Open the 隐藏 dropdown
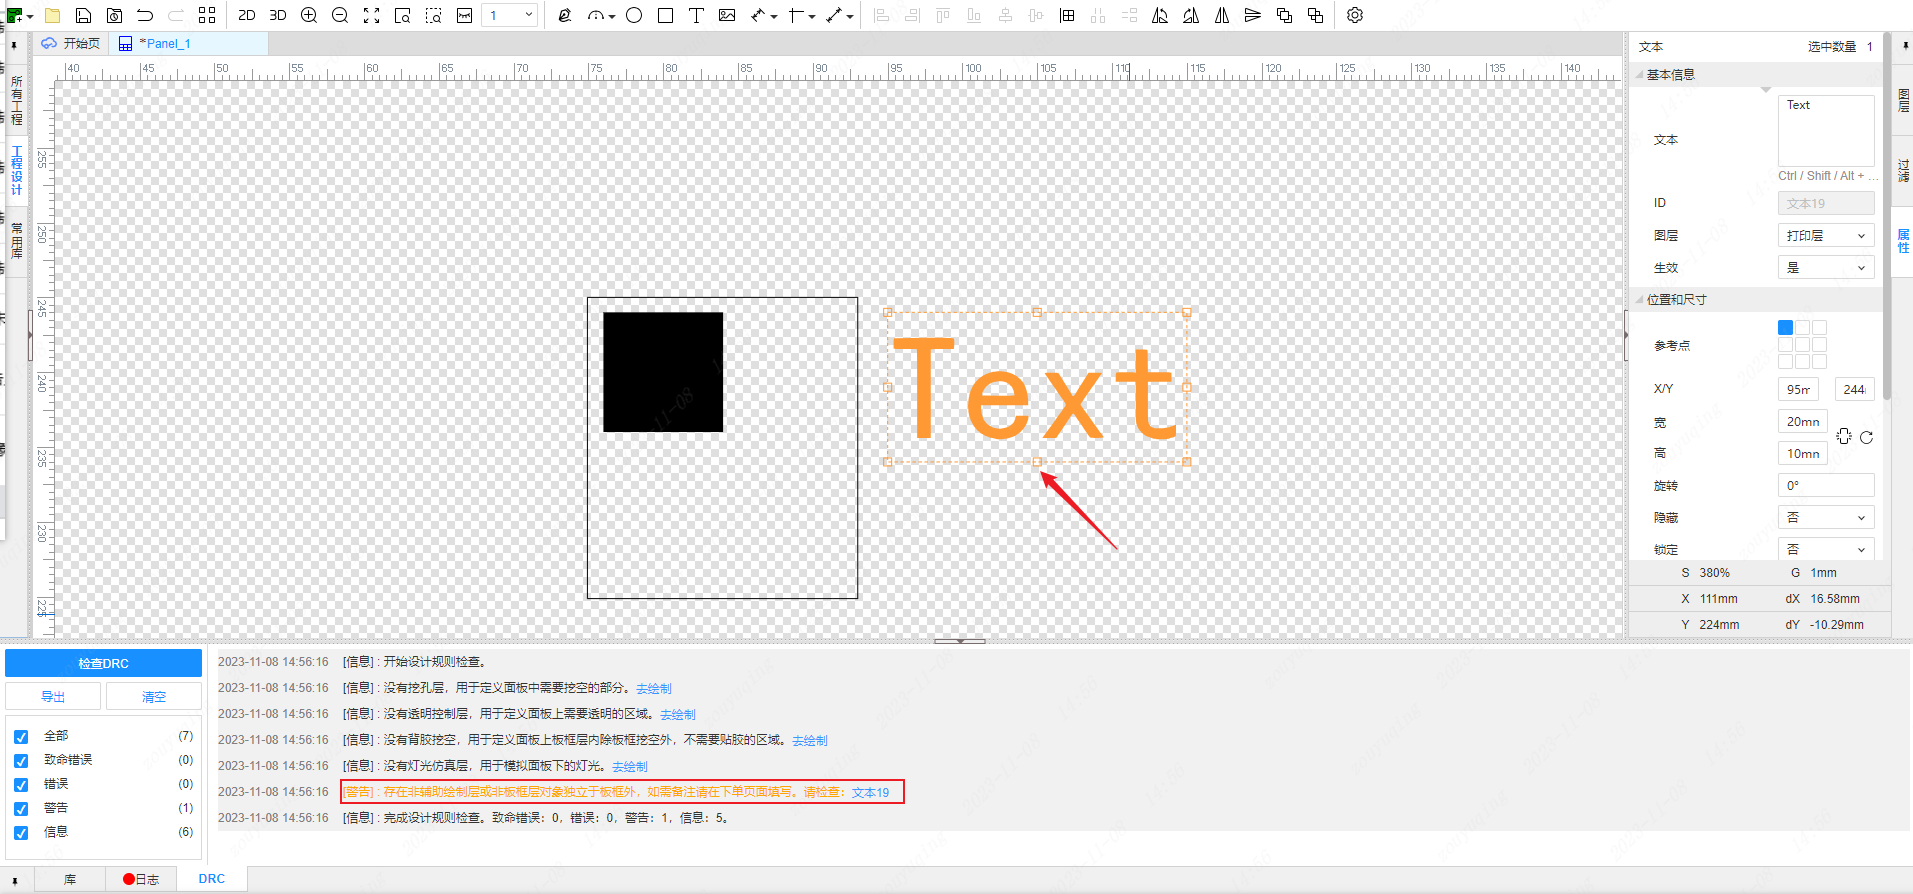 tap(1826, 518)
